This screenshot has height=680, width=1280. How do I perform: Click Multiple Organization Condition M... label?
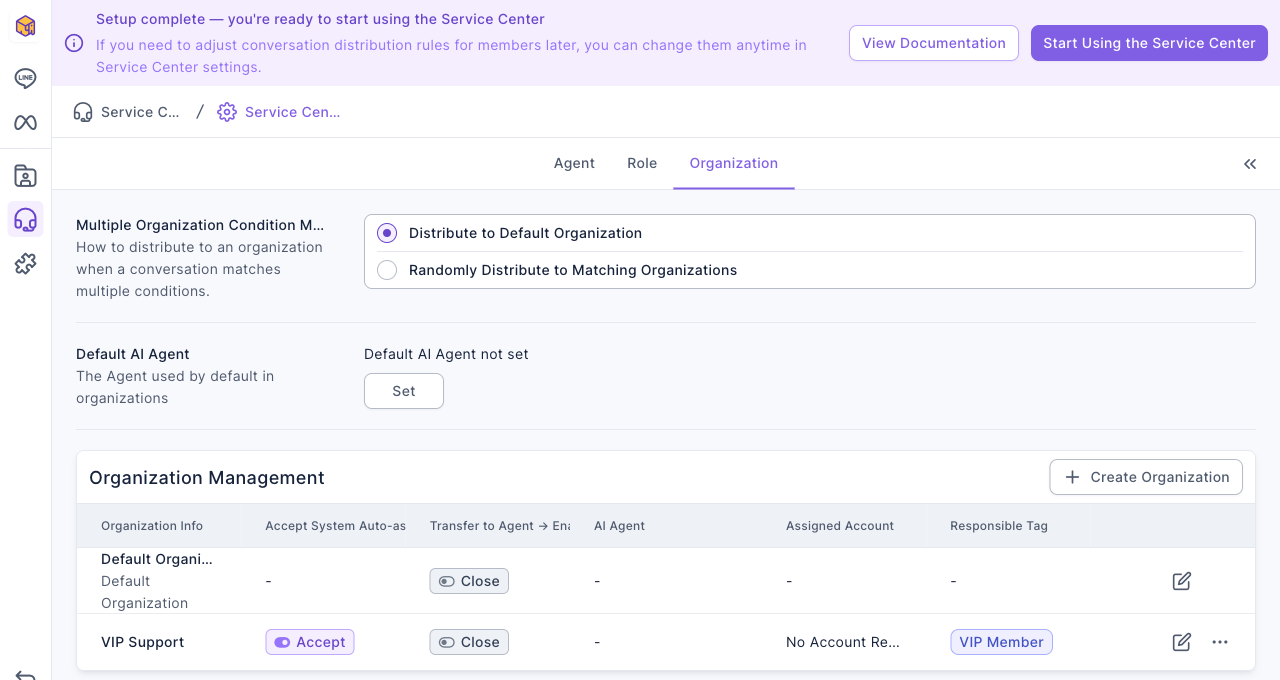[x=200, y=225]
